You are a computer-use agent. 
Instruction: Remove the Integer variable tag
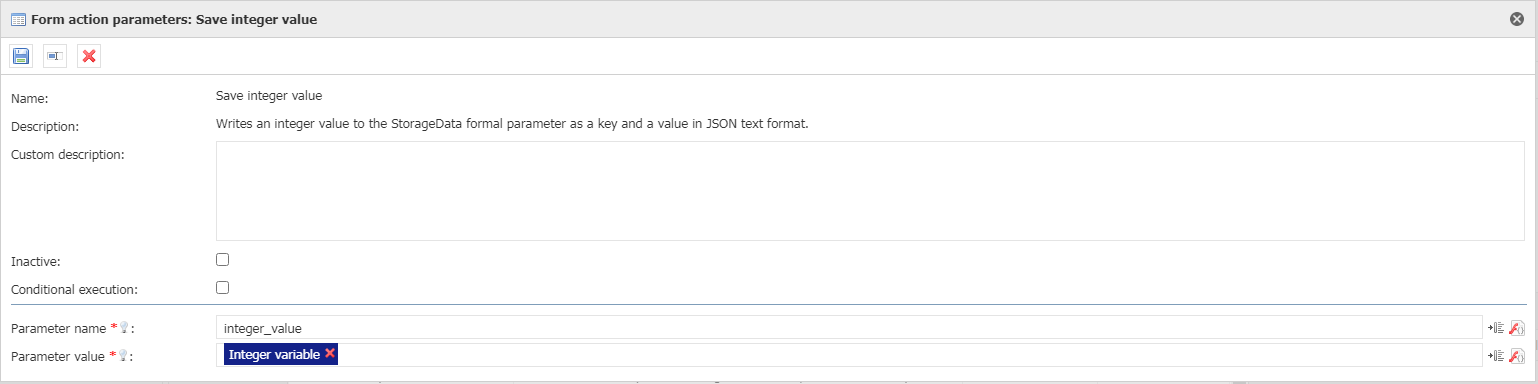coord(330,354)
